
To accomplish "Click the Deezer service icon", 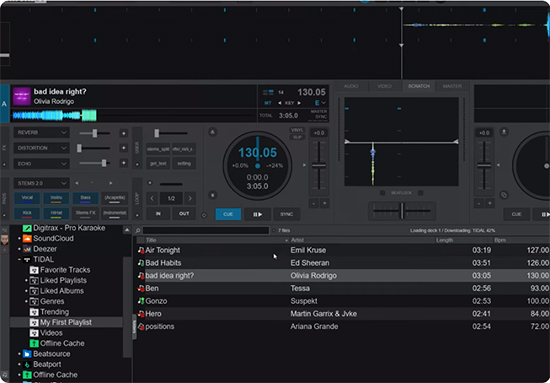I will (27, 249).
